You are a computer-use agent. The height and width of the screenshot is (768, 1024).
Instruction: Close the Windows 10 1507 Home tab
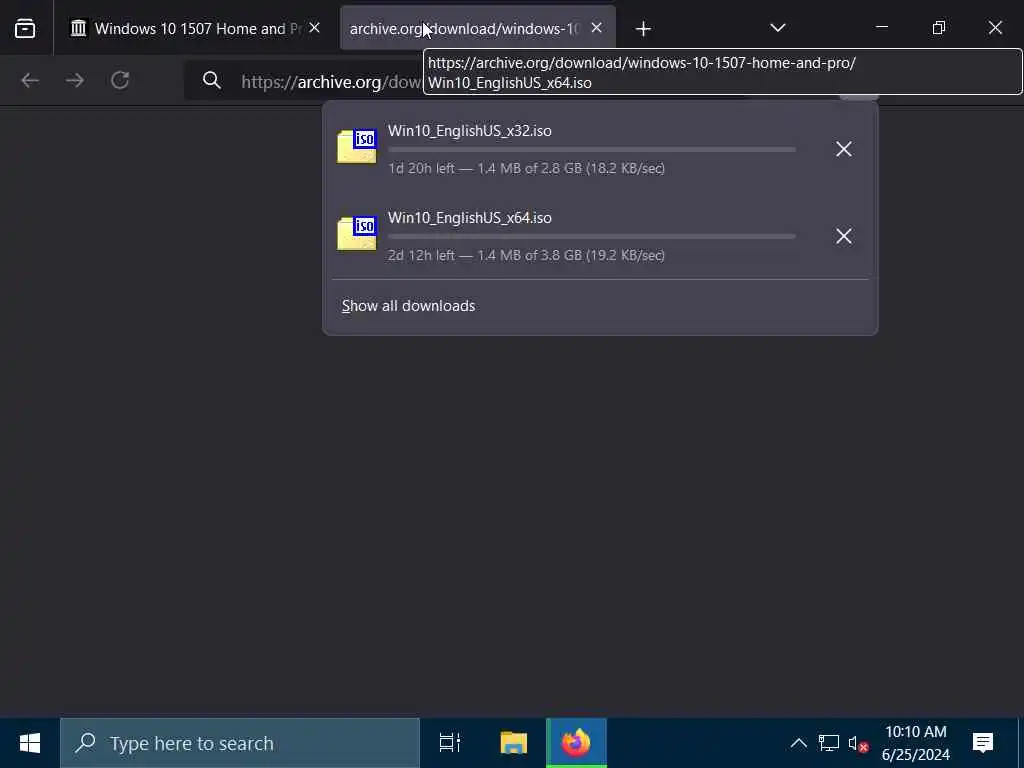click(314, 28)
